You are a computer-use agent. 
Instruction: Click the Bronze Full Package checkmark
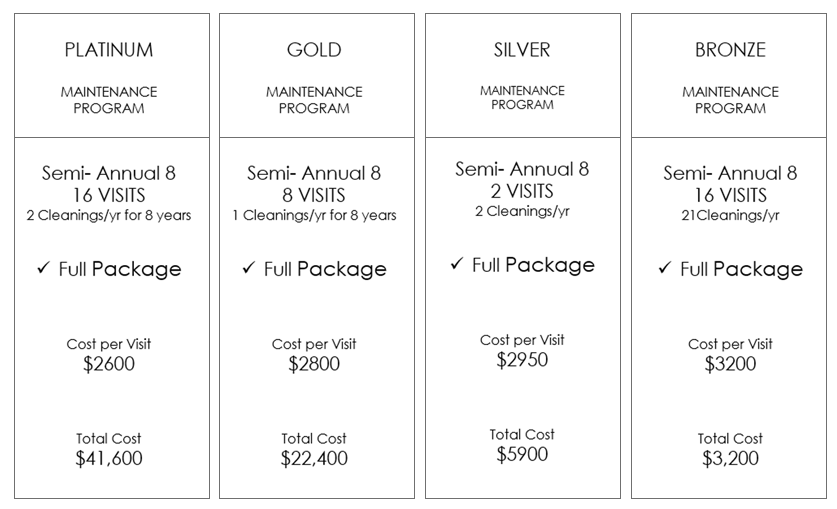[665, 267]
